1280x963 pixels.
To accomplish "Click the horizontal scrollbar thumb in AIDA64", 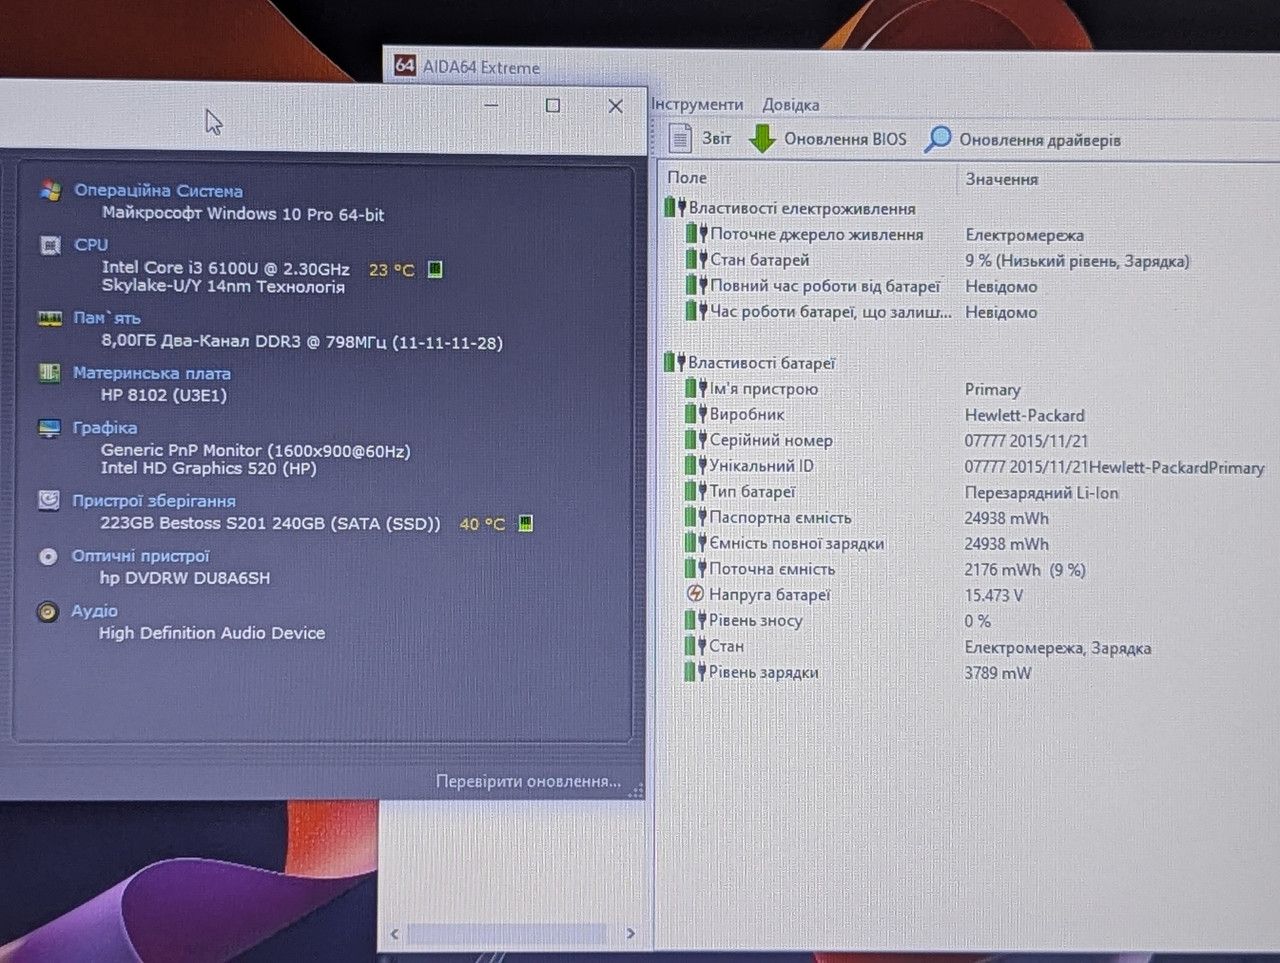I will pyautogui.click(x=506, y=934).
